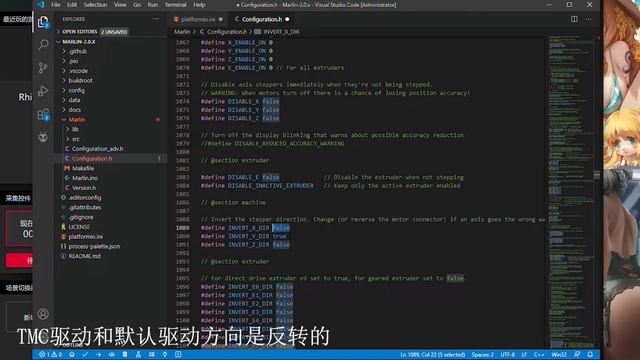
Task: Open the Explorer view in activity bar
Action: point(43,22)
